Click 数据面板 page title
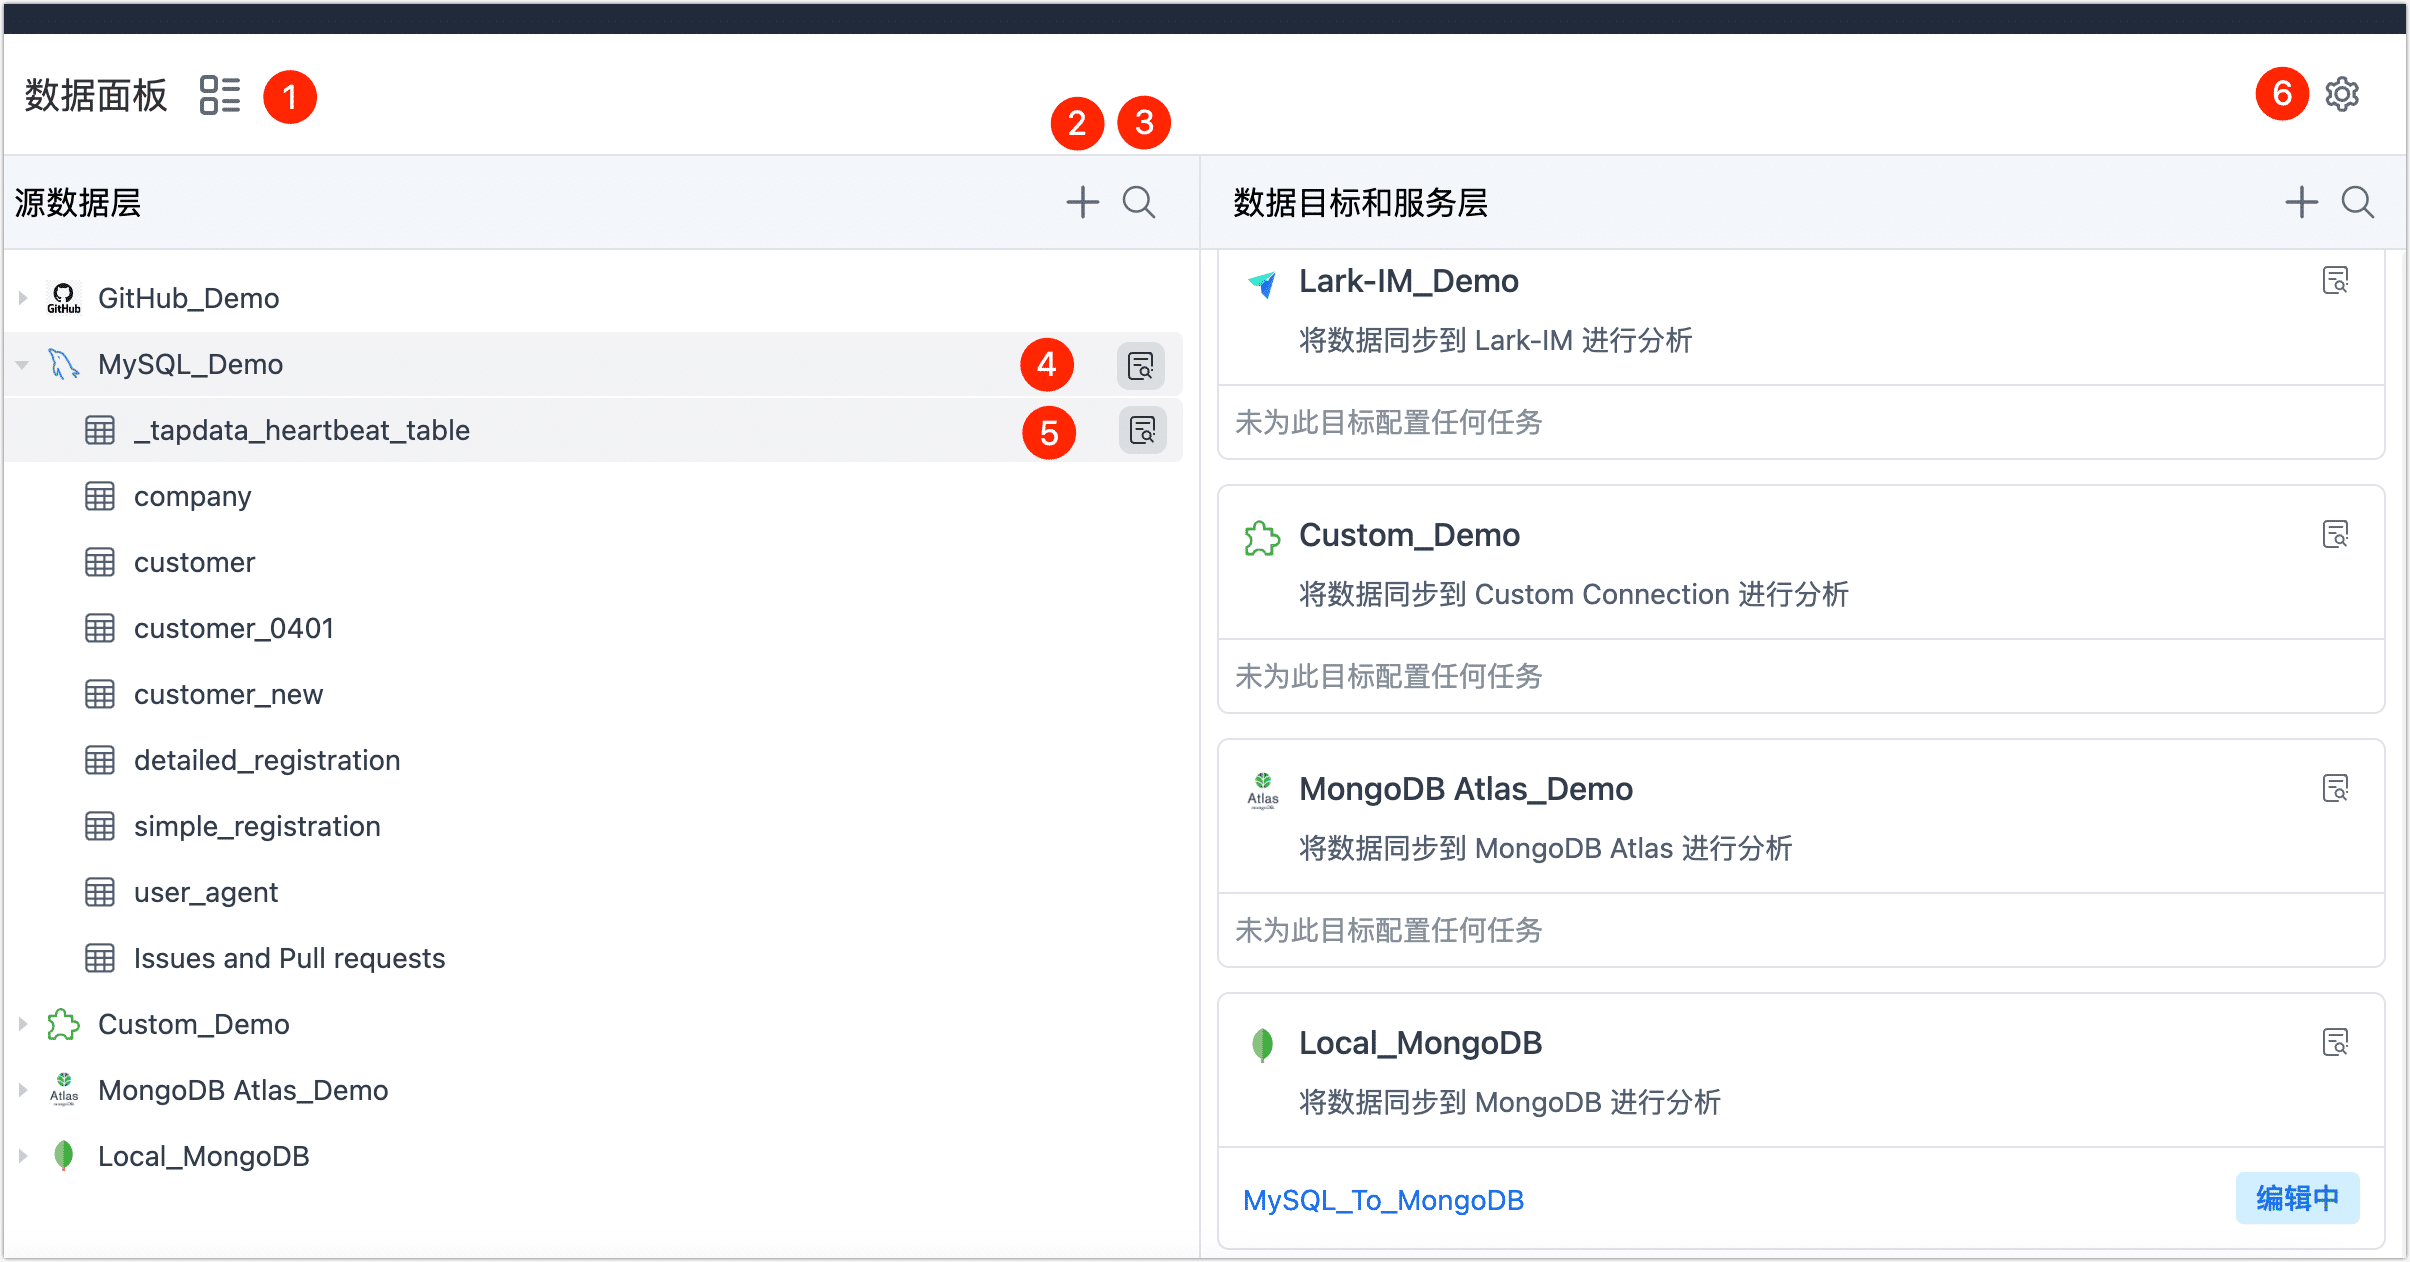Image resolution: width=2410 pixels, height=1262 pixels. coord(96,96)
